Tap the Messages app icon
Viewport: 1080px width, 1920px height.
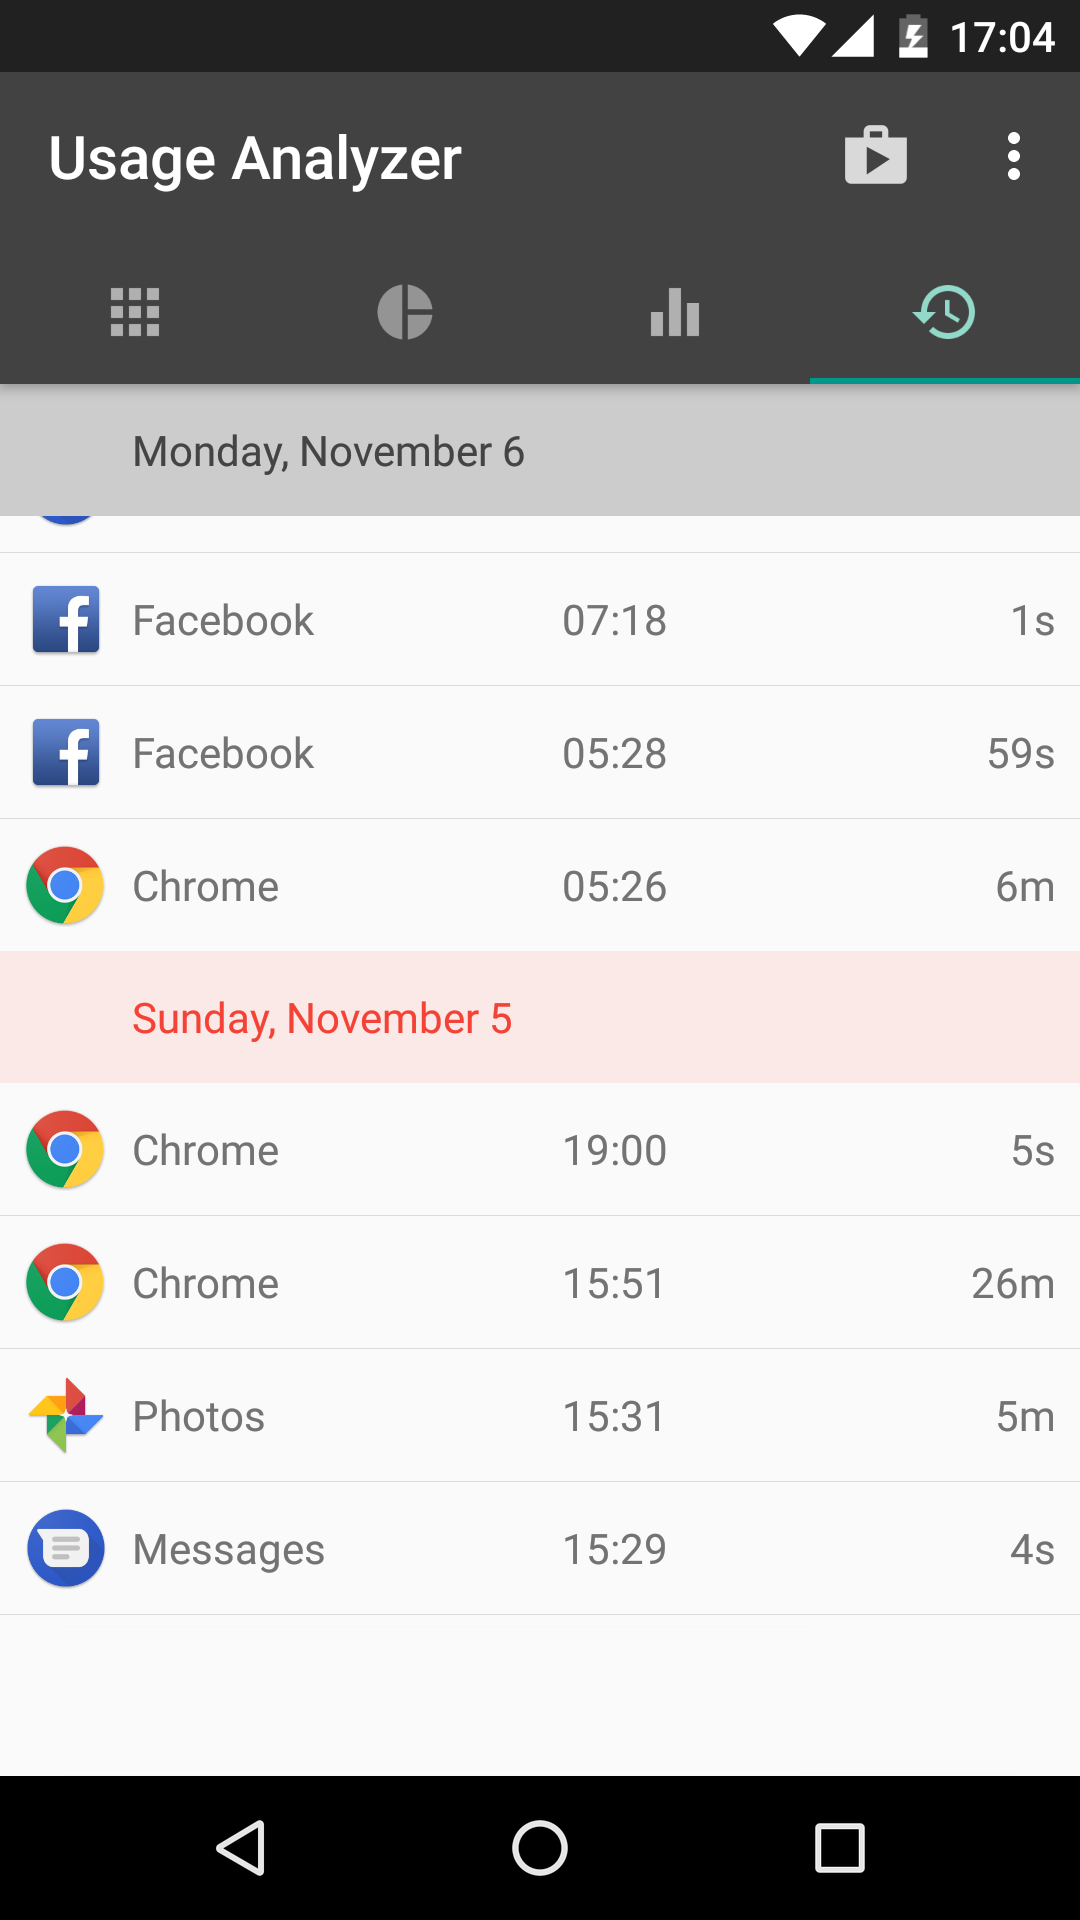pyautogui.click(x=66, y=1549)
